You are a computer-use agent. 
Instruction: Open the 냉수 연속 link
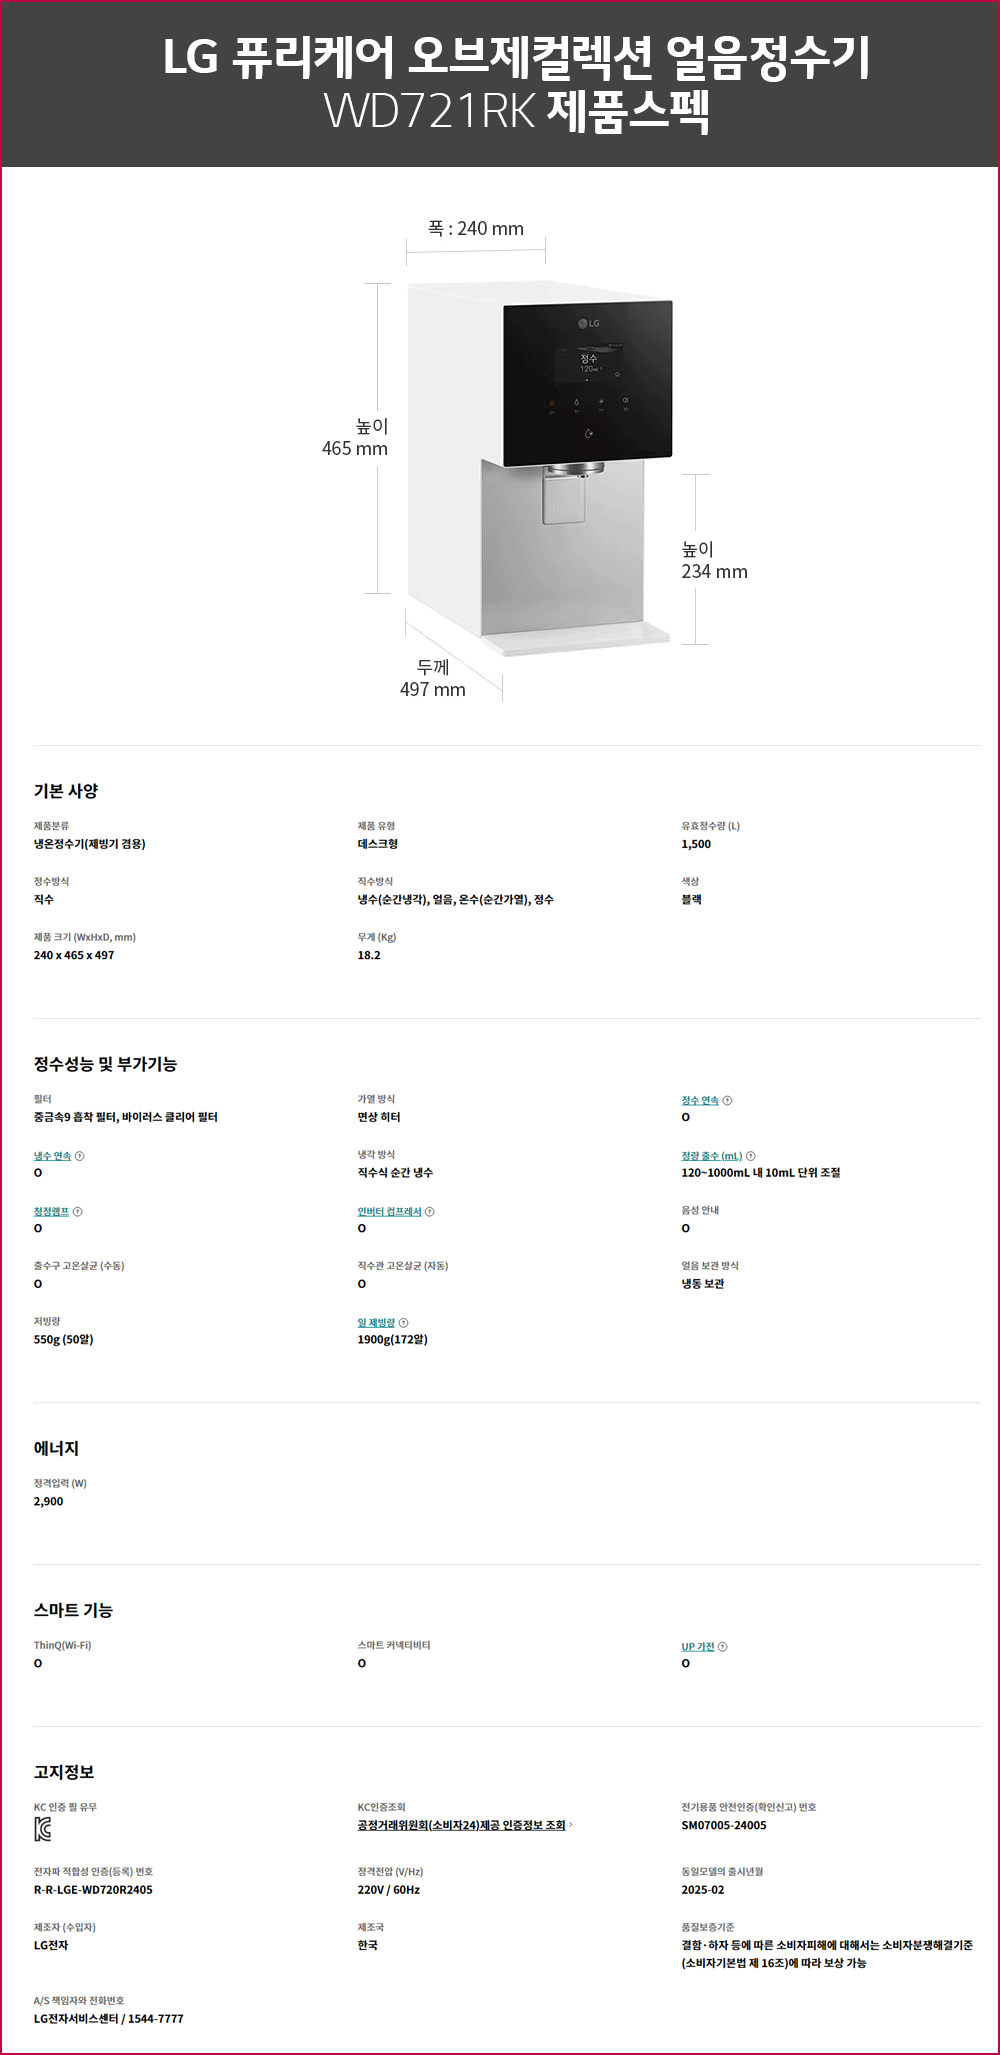tap(52, 1156)
